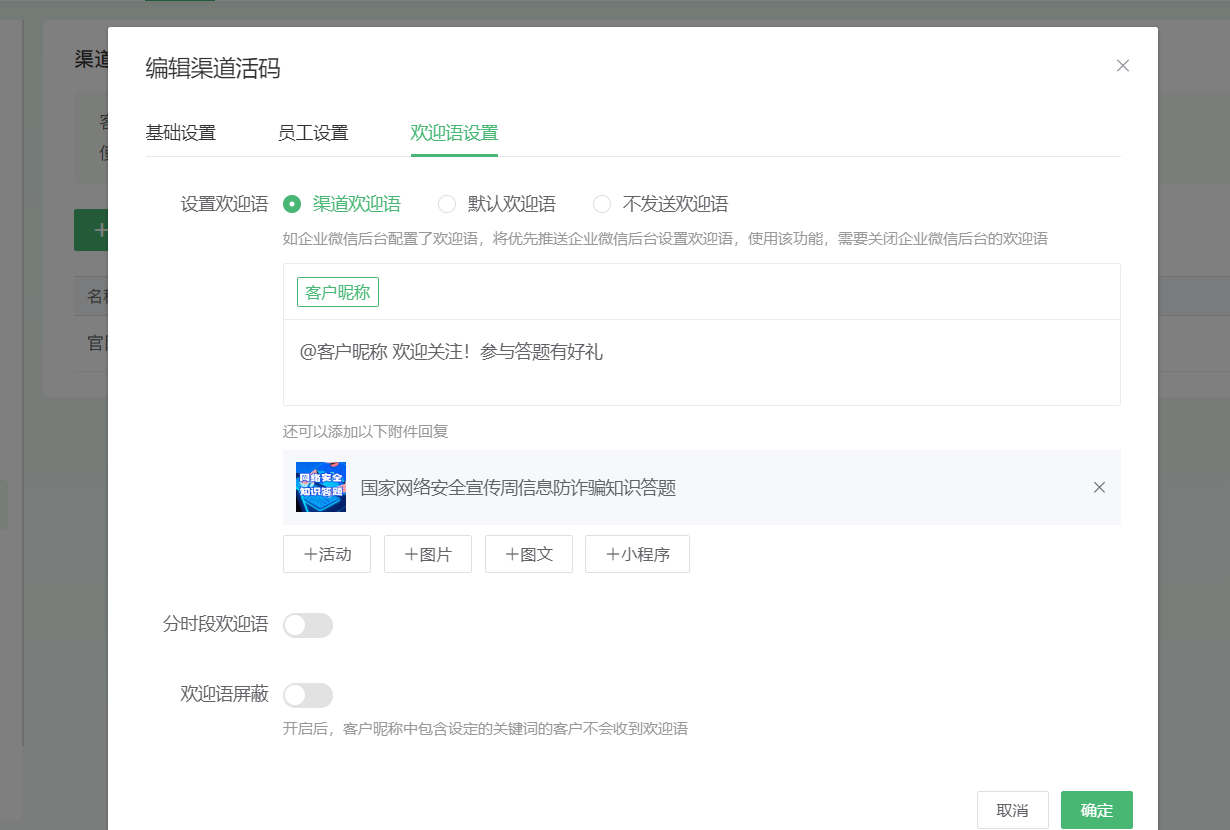The height and width of the screenshot is (830, 1230).
Task: Close the 编辑渠道活码 dialog
Action: click(1122, 66)
